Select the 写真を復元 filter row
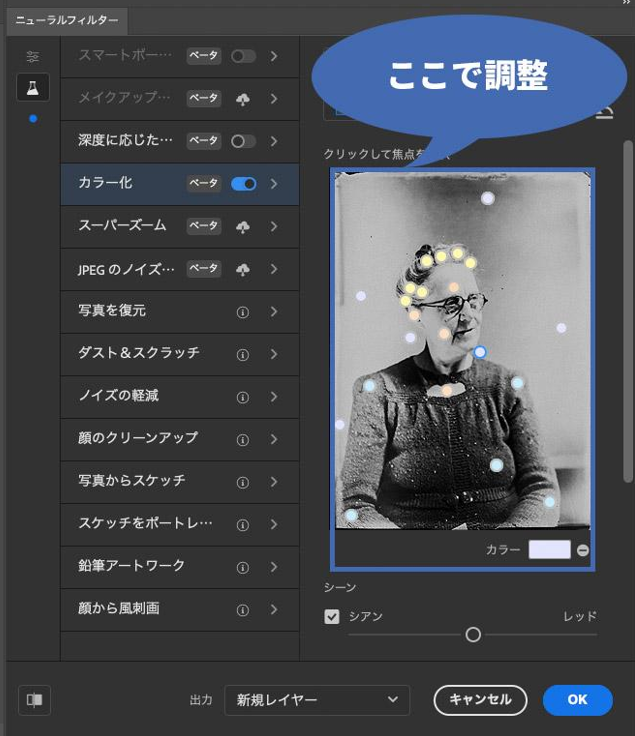The width and height of the screenshot is (635, 736). [180, 311]
